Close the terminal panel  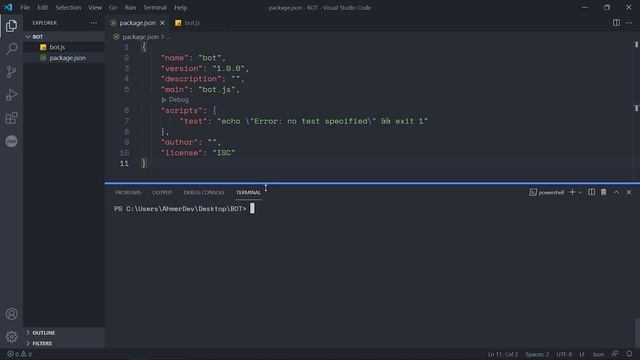tap(629, 192)
